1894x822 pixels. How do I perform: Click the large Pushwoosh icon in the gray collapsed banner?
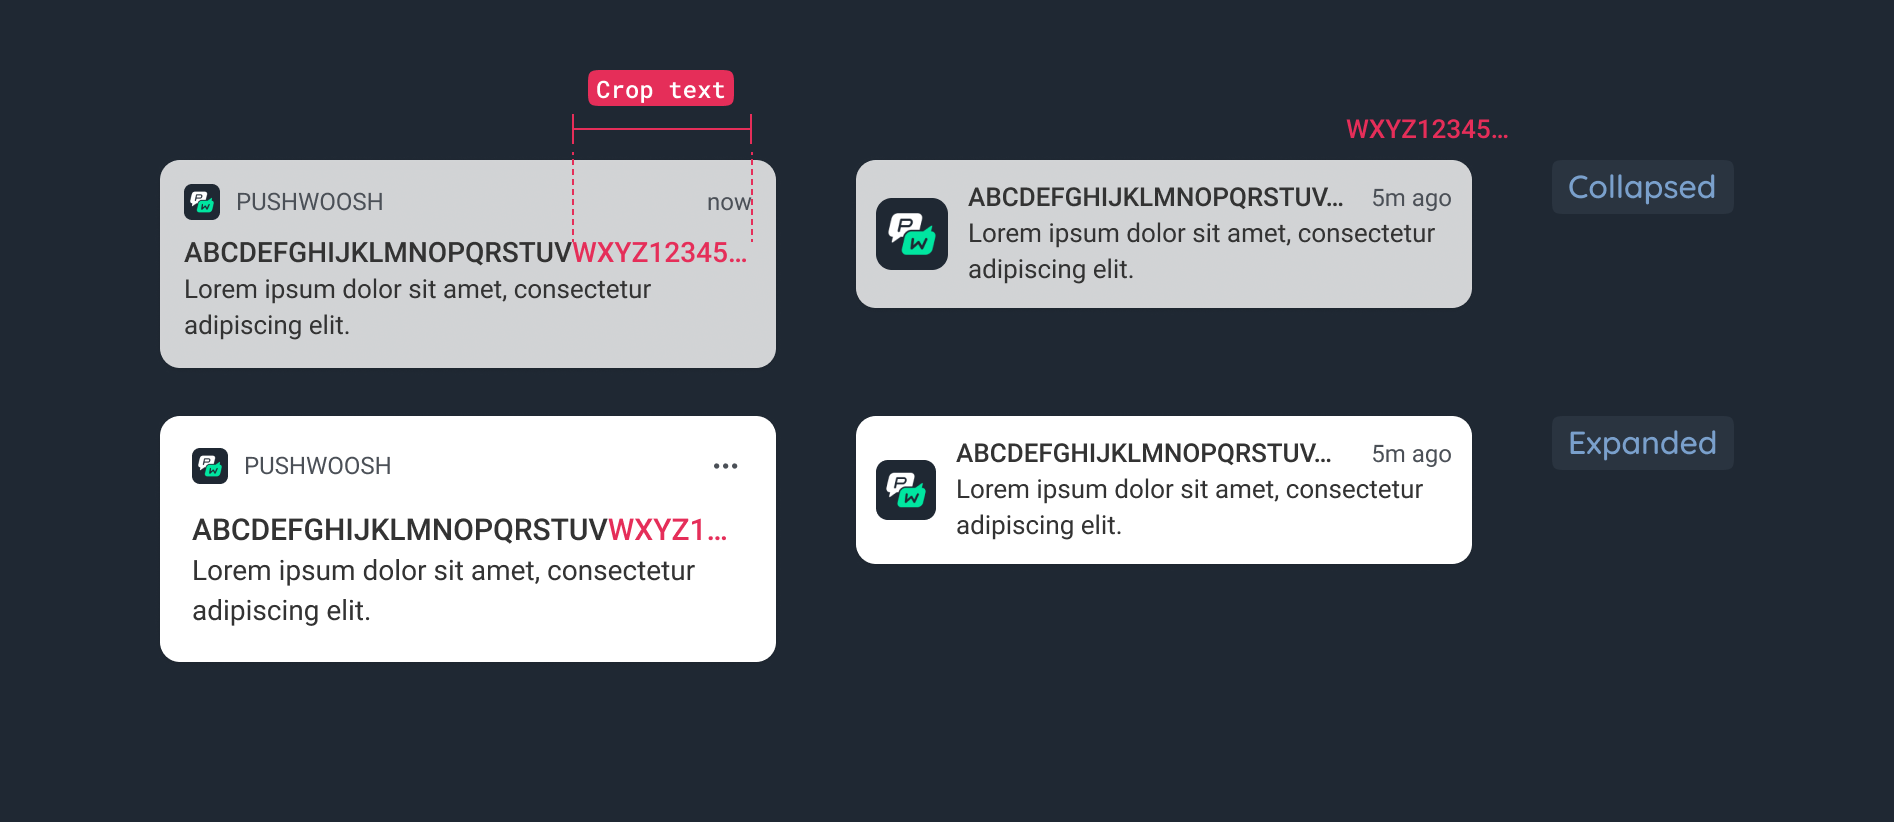coord(912,234)
